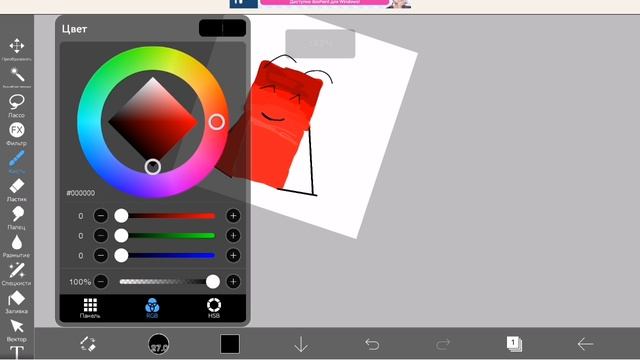The width and height of the screenshot is (640, 360).
Task: Click the red channel slider handle
Action: click(x=121, y=216)
